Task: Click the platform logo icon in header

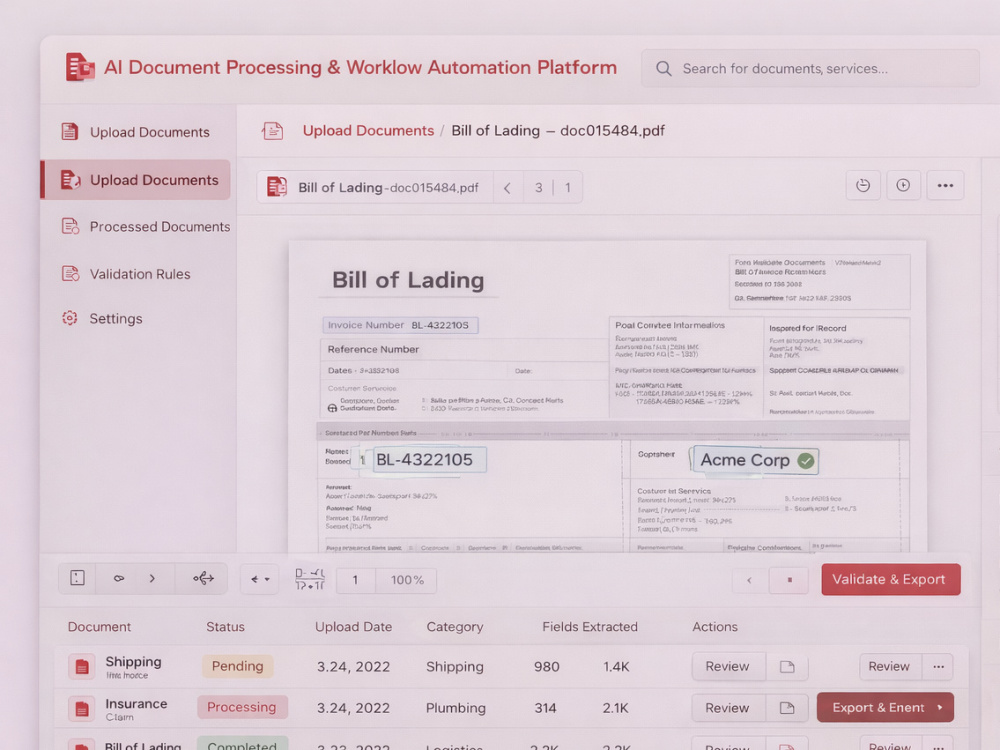Action: pyautogui.click(x=80, y=67)
